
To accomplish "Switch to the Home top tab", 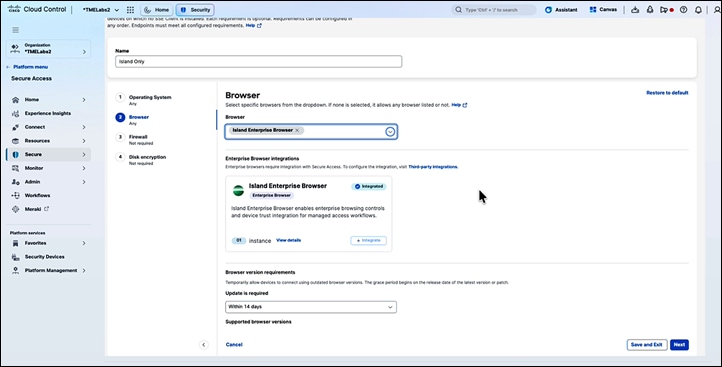I will (x=157, y=10).
